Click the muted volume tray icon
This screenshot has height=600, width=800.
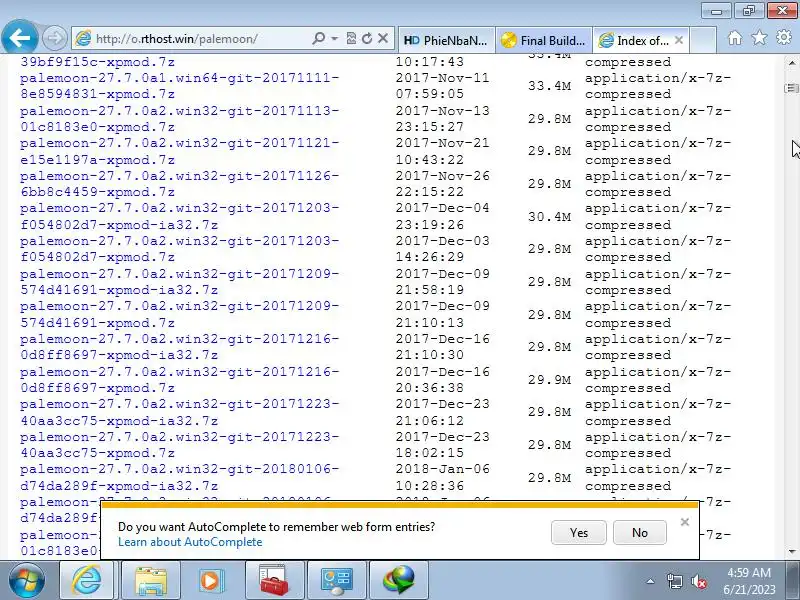coord(698,581)
